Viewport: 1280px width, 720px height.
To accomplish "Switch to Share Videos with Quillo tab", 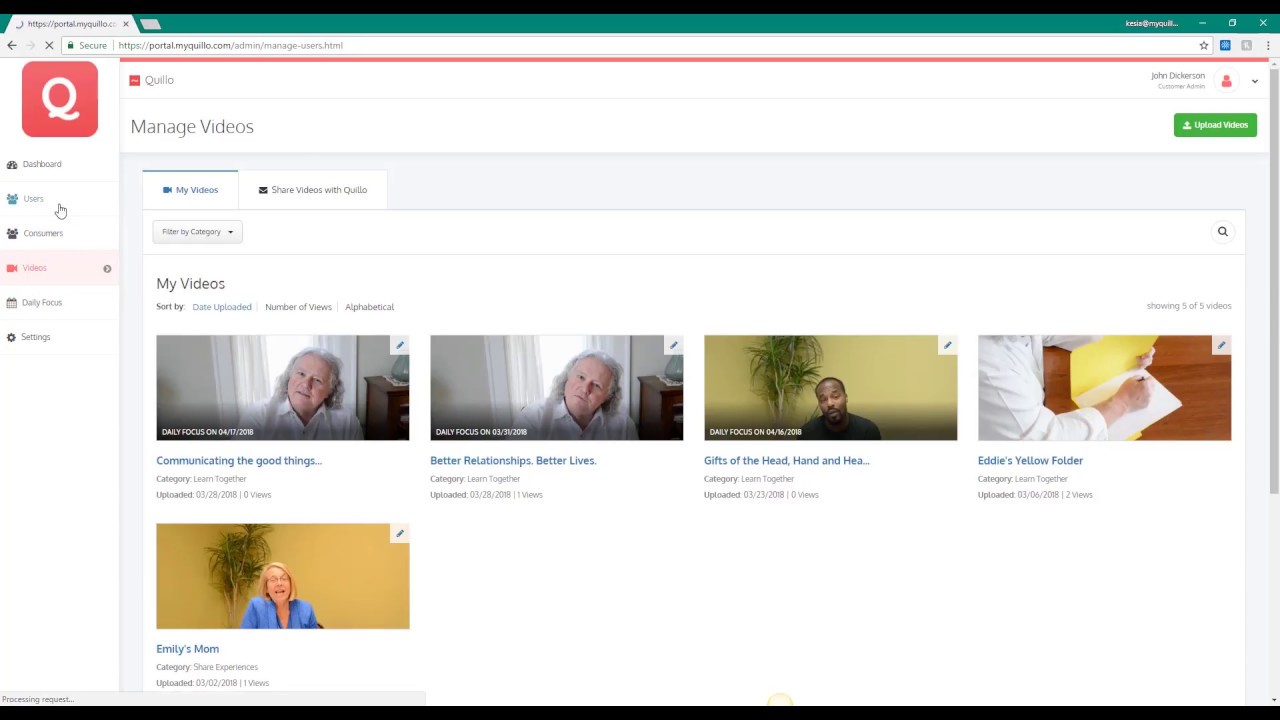I will click(313, 190).
